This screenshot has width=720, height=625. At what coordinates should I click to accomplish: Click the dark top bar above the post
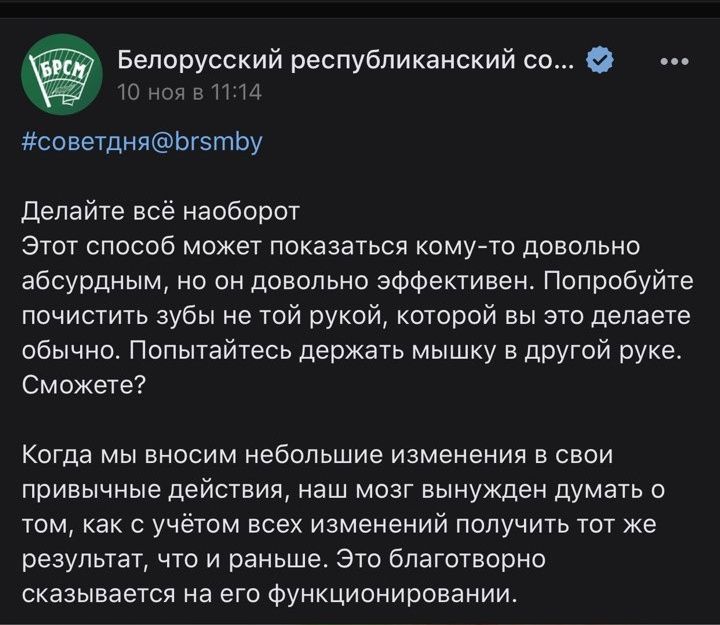(x=360, y=9)
